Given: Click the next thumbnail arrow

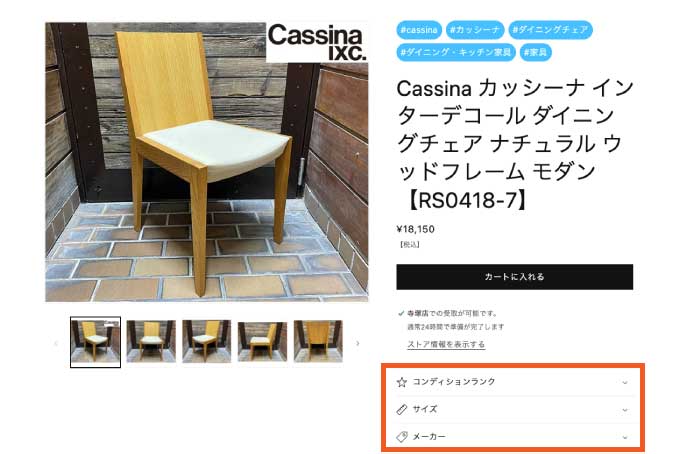Looking at the screenshot, I should point(358,343).
